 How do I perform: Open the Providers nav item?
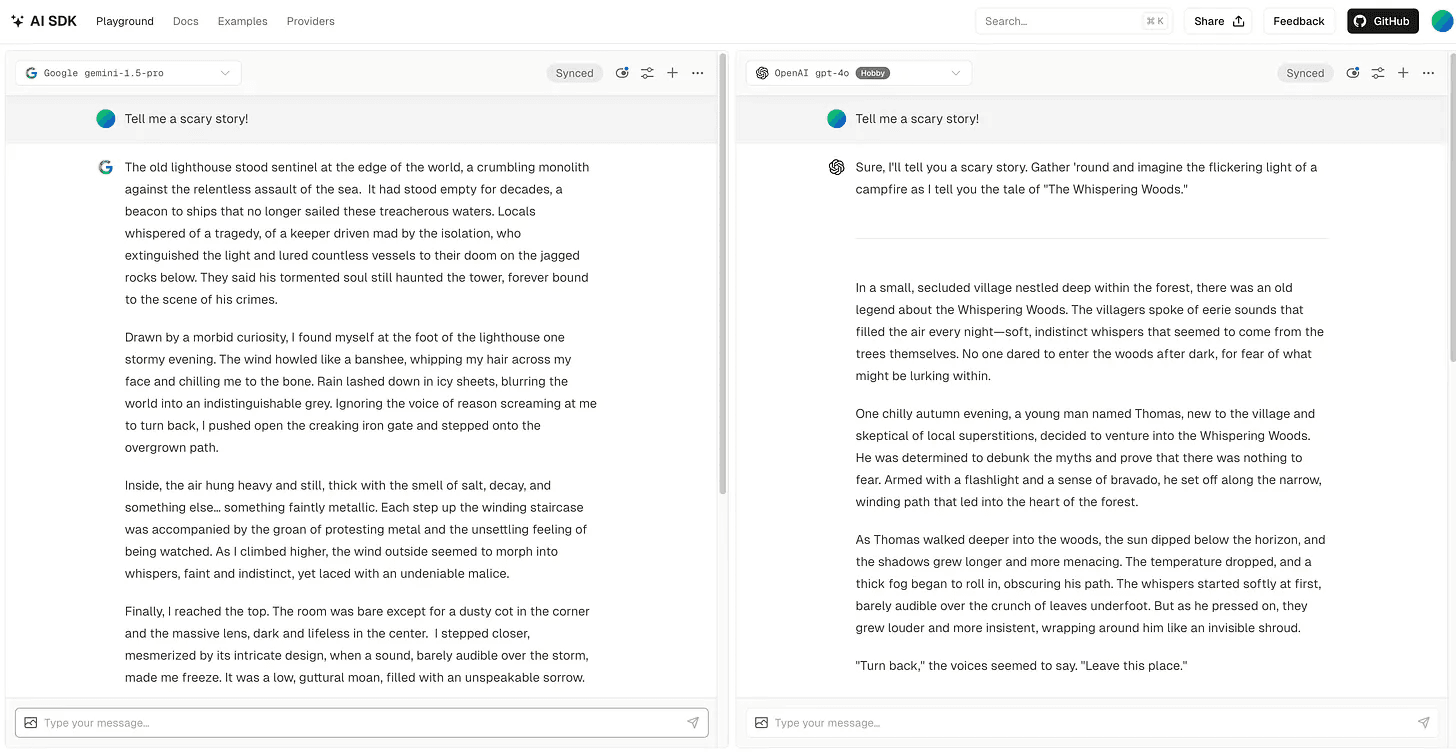pos(310,21)
